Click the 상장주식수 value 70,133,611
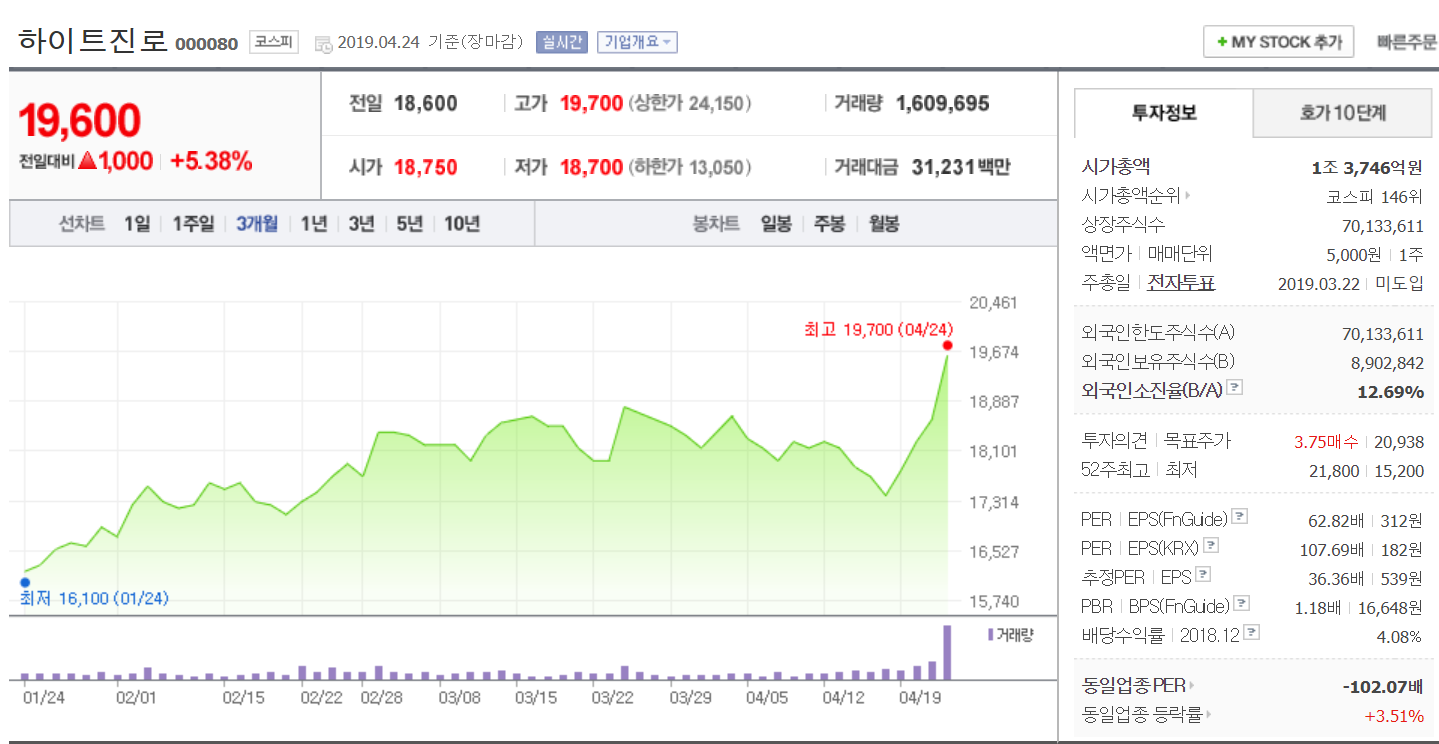 coord(1383,225)
